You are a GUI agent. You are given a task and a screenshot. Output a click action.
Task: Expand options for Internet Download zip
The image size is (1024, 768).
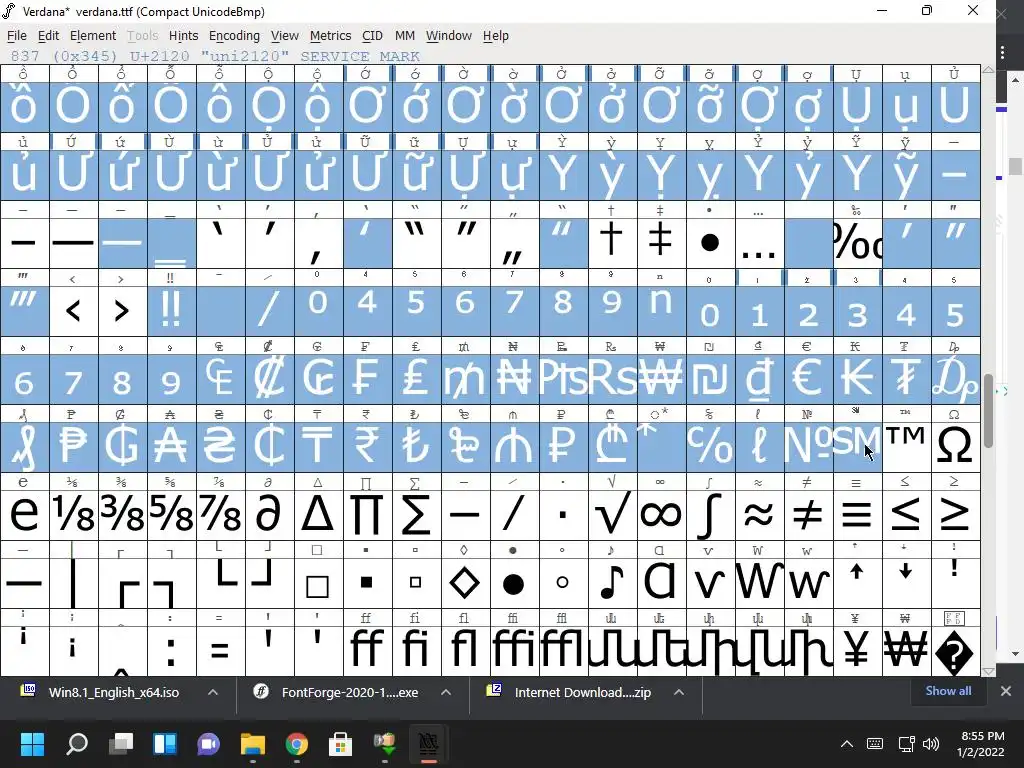[679, 692]
